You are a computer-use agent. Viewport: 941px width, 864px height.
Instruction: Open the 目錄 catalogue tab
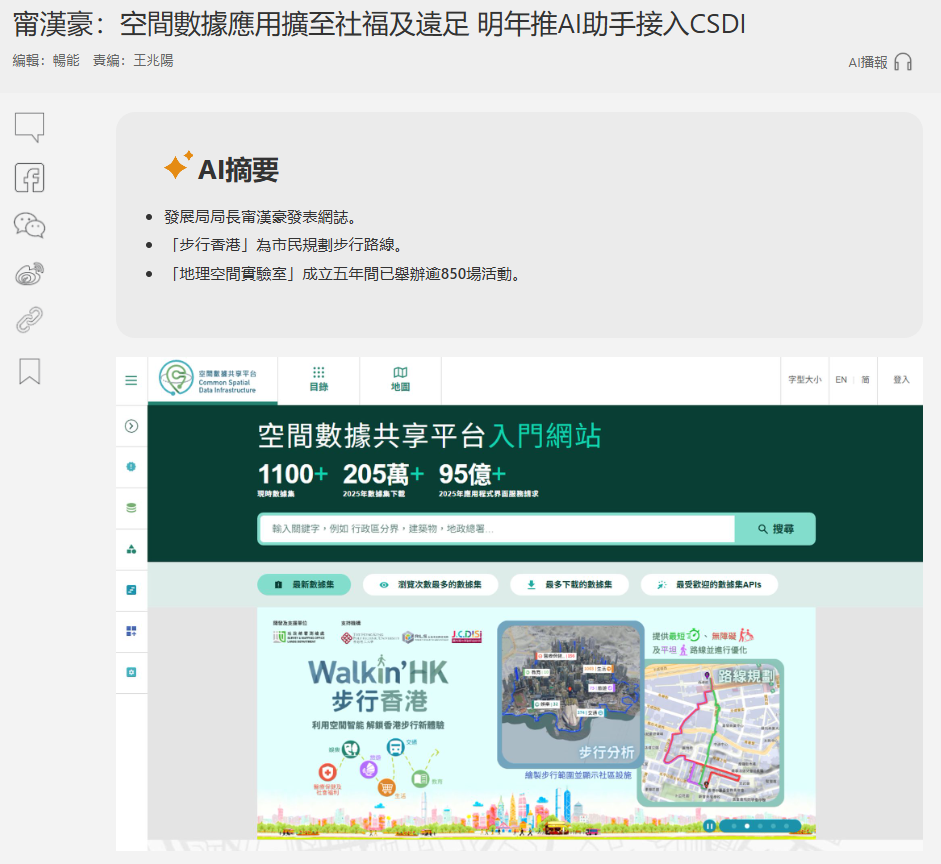319,379
